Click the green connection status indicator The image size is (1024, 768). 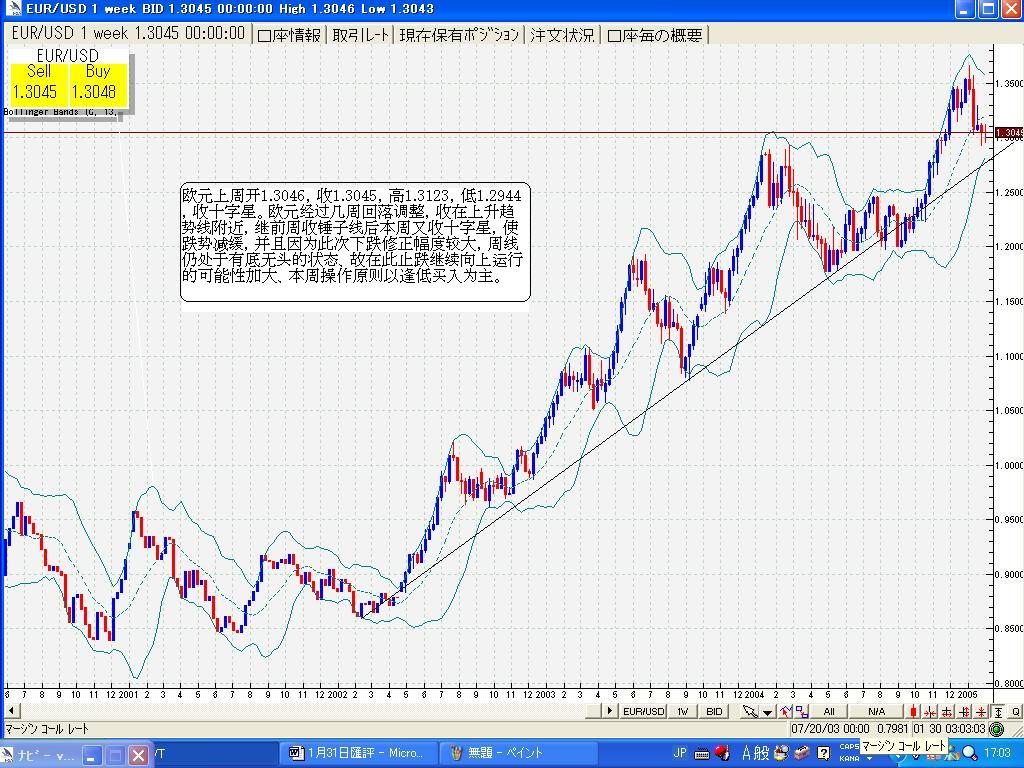(996, 729)
